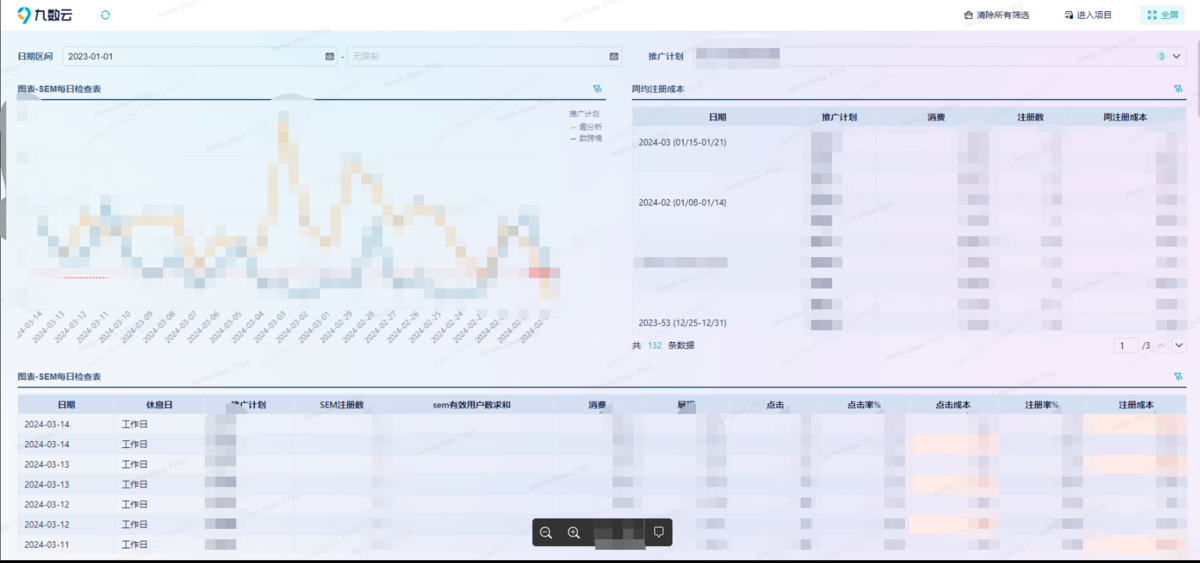The height and width of the screenshot is (563, 1200).
Task: Click 日期 header in 周均注册成本 table
Action: (x=717, y=117)
